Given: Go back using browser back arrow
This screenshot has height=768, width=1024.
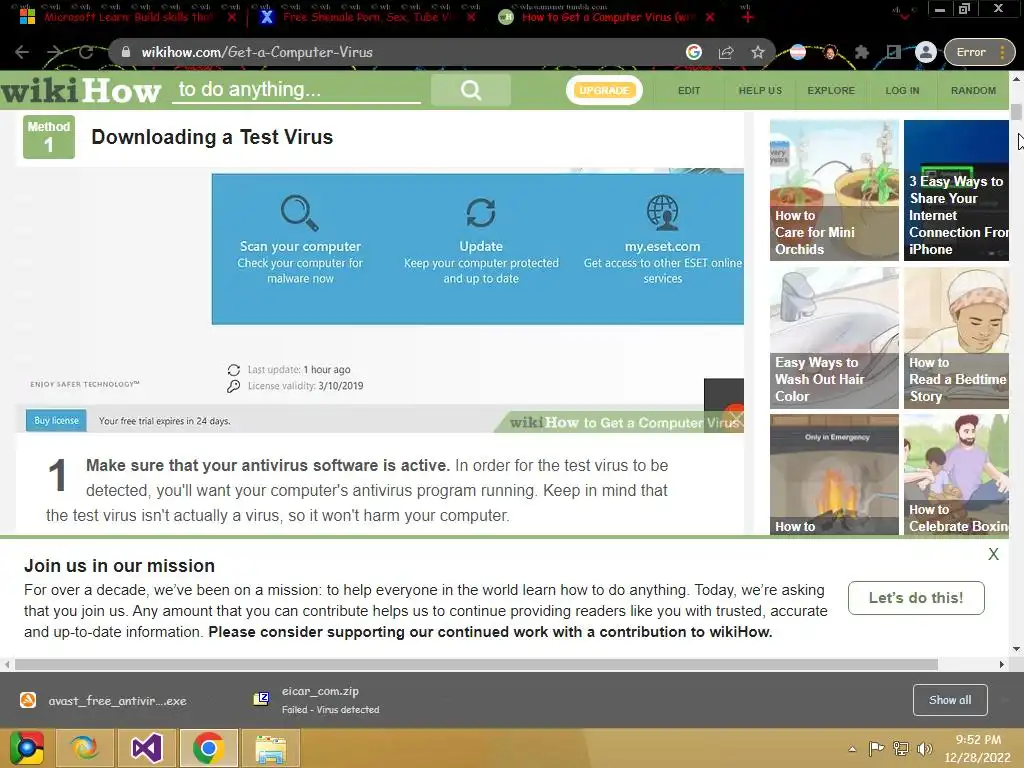Looking at the screenshot, I should (22, 52).
